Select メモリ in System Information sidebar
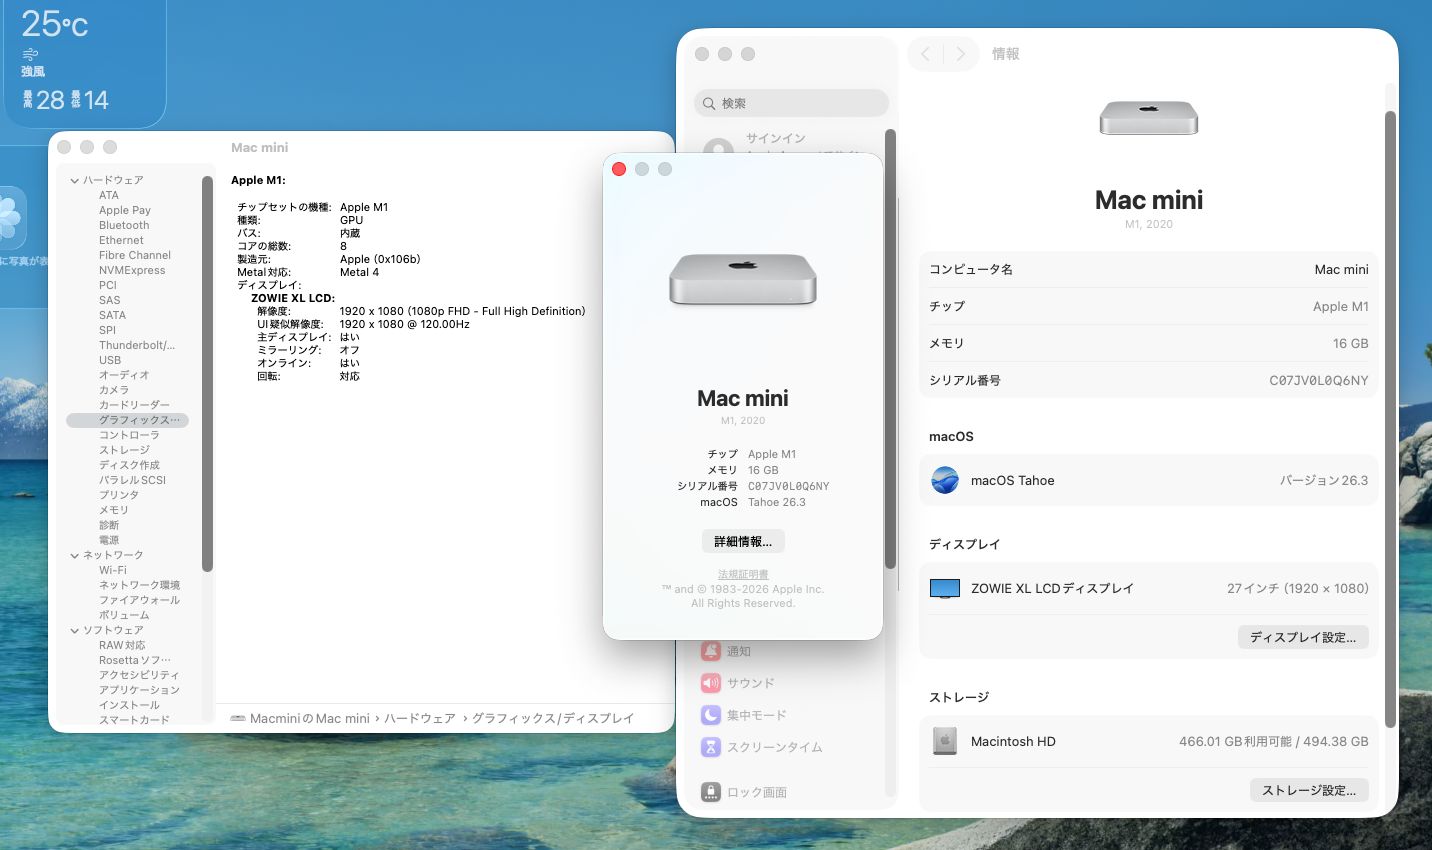The height and width of the screenshot is (850, 1432). point(114,510)
